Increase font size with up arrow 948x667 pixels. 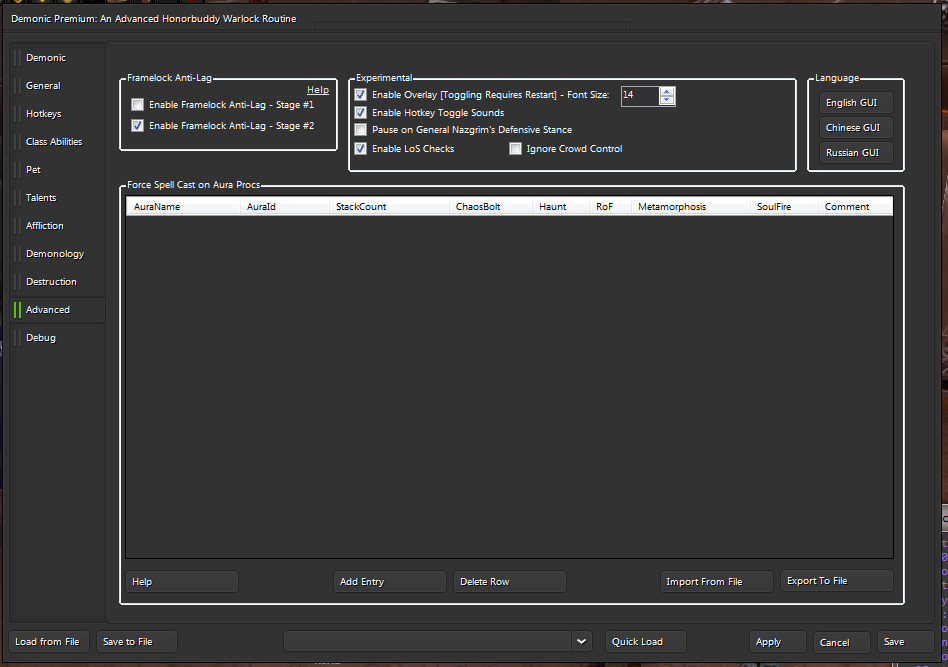[x=667, y=91]
